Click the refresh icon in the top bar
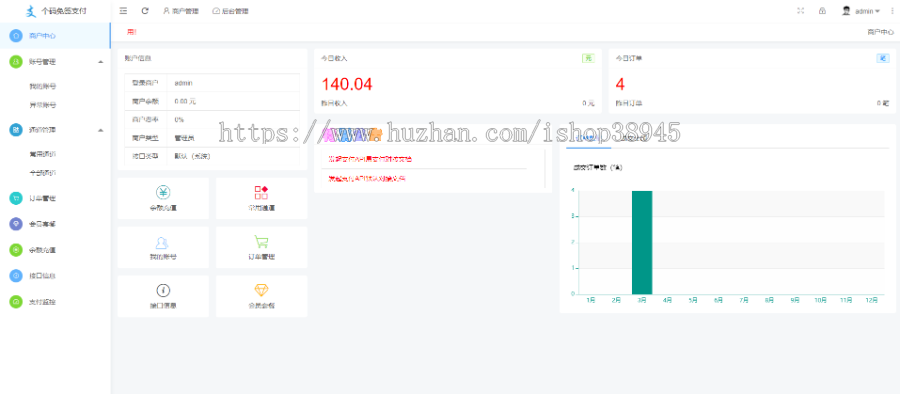 click(145, 11)
